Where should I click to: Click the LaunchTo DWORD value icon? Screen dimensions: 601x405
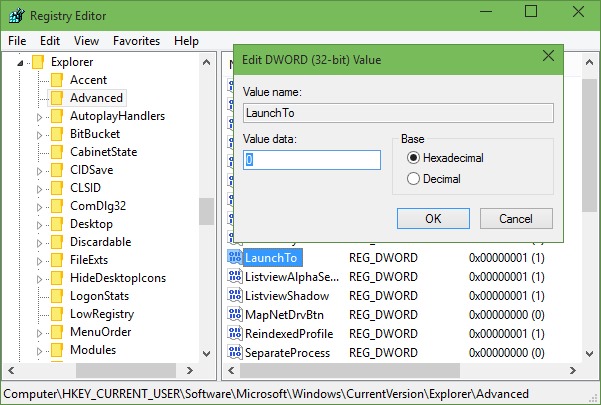pyautogui.click(x=235, y=257)
